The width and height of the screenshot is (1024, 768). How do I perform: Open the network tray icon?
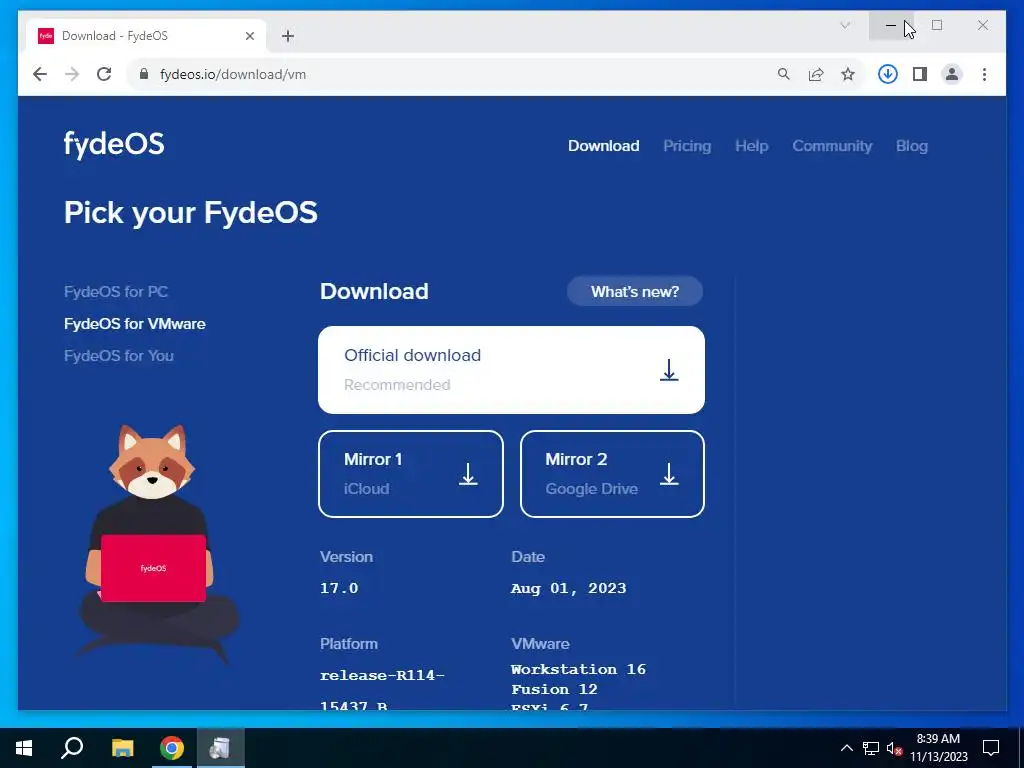click(871, 748)
